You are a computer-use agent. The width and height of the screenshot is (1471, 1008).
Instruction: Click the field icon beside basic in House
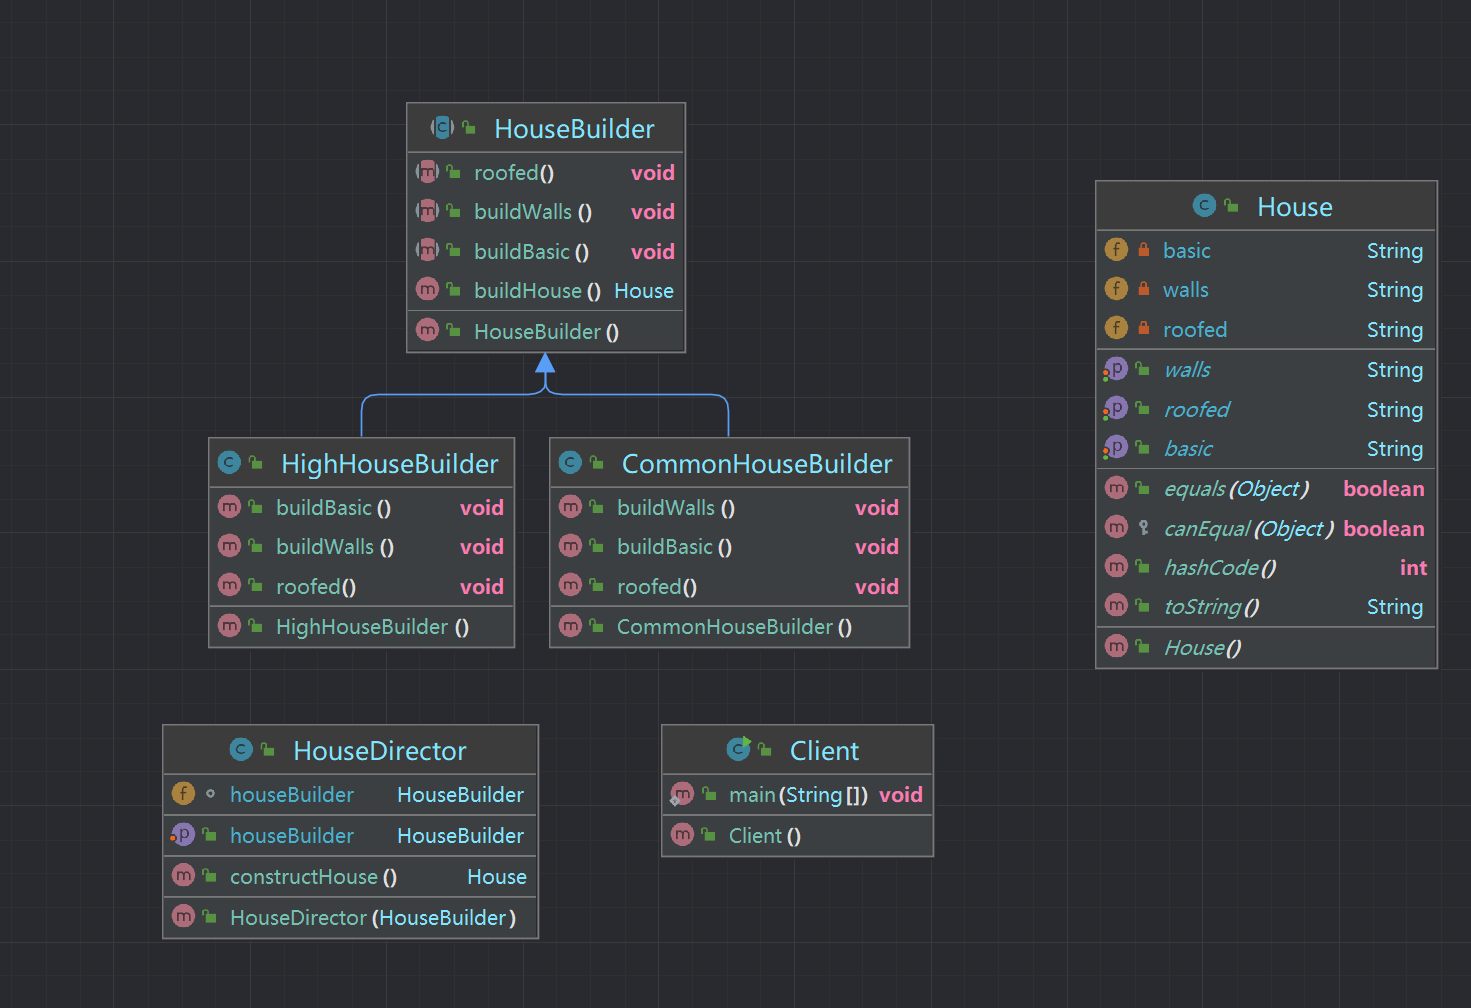coord(1116,250)
